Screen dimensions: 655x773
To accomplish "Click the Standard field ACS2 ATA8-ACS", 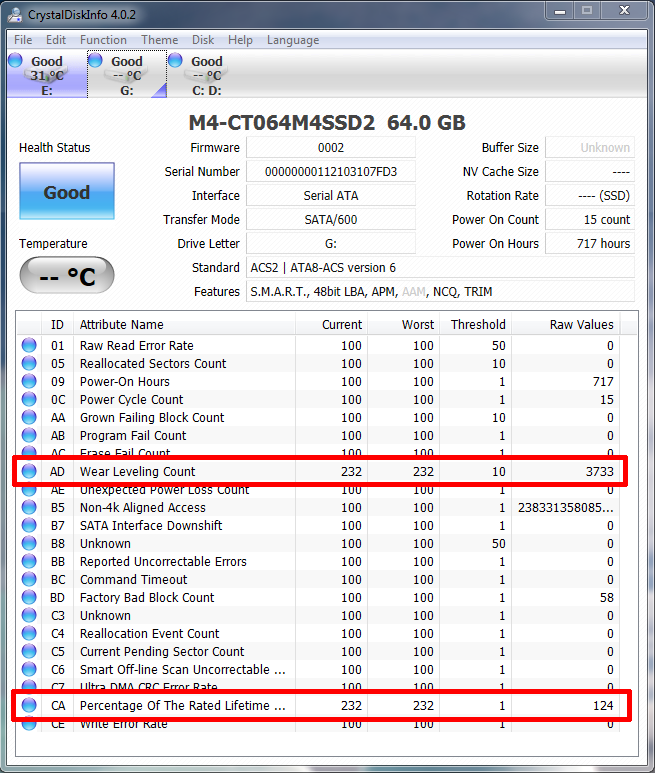I will pyautogui.click(x=440, y=268).
